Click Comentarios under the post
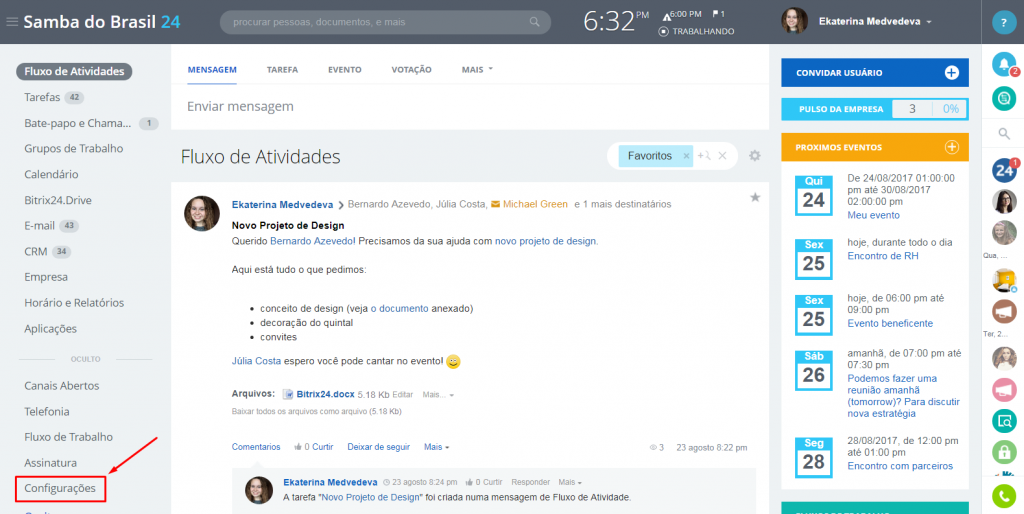The height and width of the screenshot is (514, 1024). (256, 447)
